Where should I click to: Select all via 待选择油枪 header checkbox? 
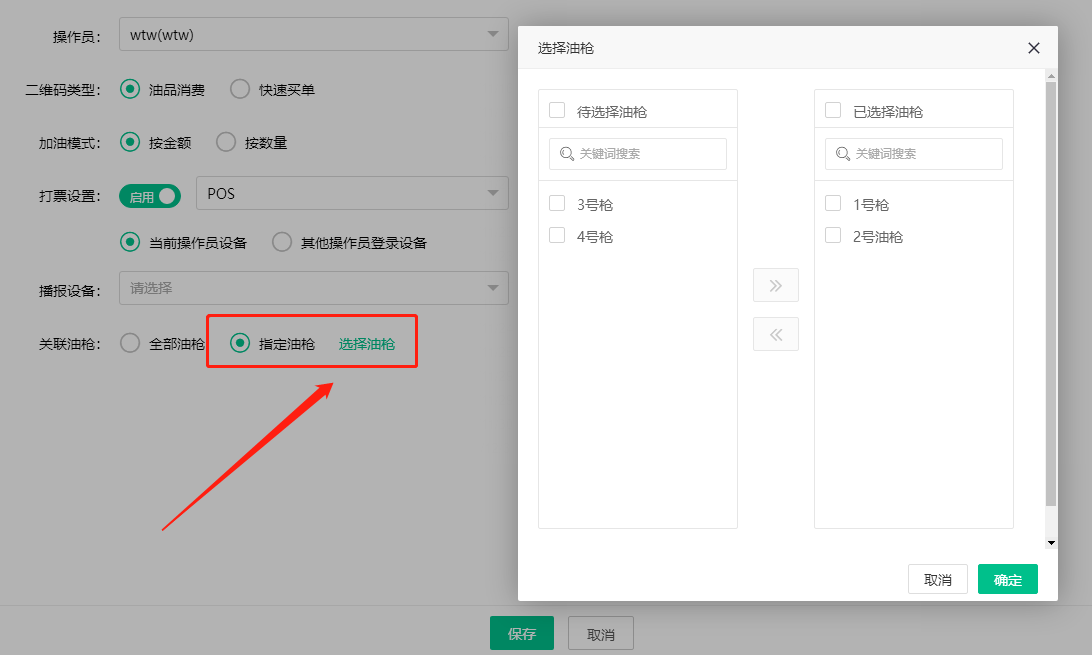[x=557, y=111]
